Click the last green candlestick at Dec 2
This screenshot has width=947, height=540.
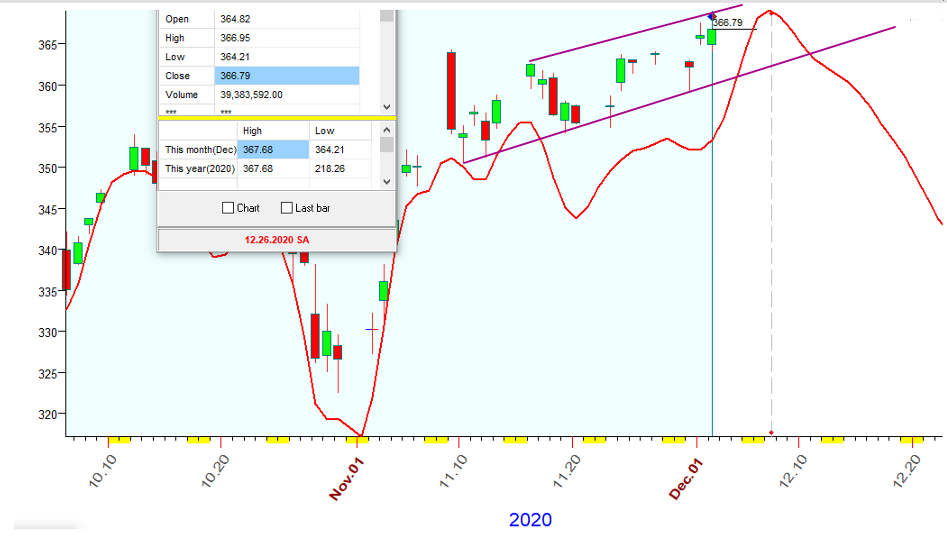[x=711, y=36]
